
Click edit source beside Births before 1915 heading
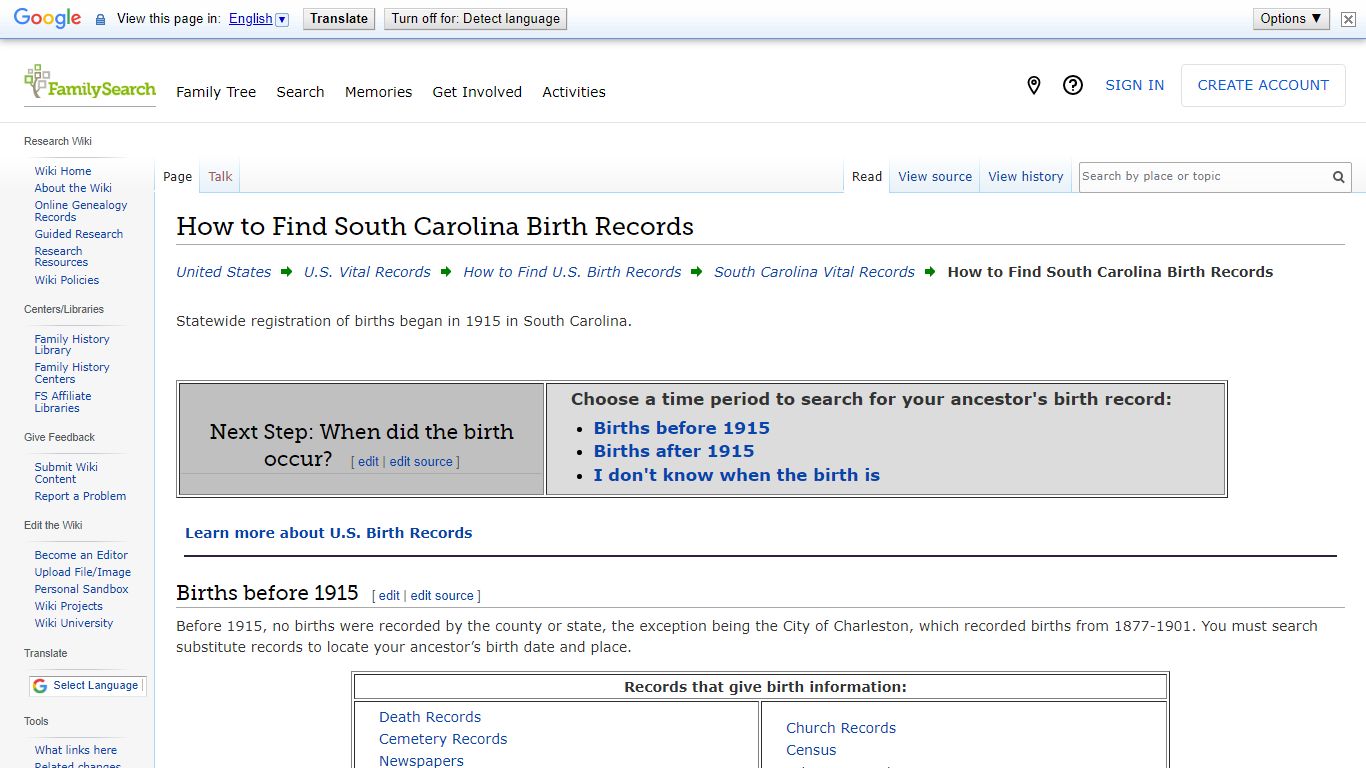pyautogui.click(x=442, y=596)
